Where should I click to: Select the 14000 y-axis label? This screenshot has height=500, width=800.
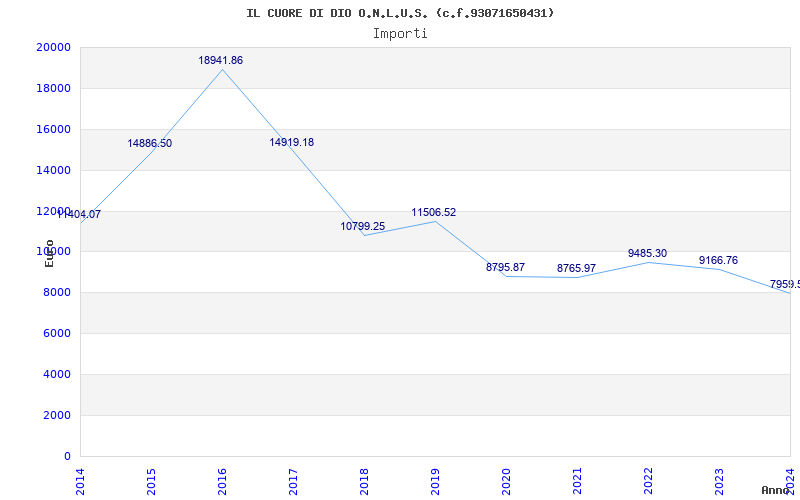pos(54,170)
